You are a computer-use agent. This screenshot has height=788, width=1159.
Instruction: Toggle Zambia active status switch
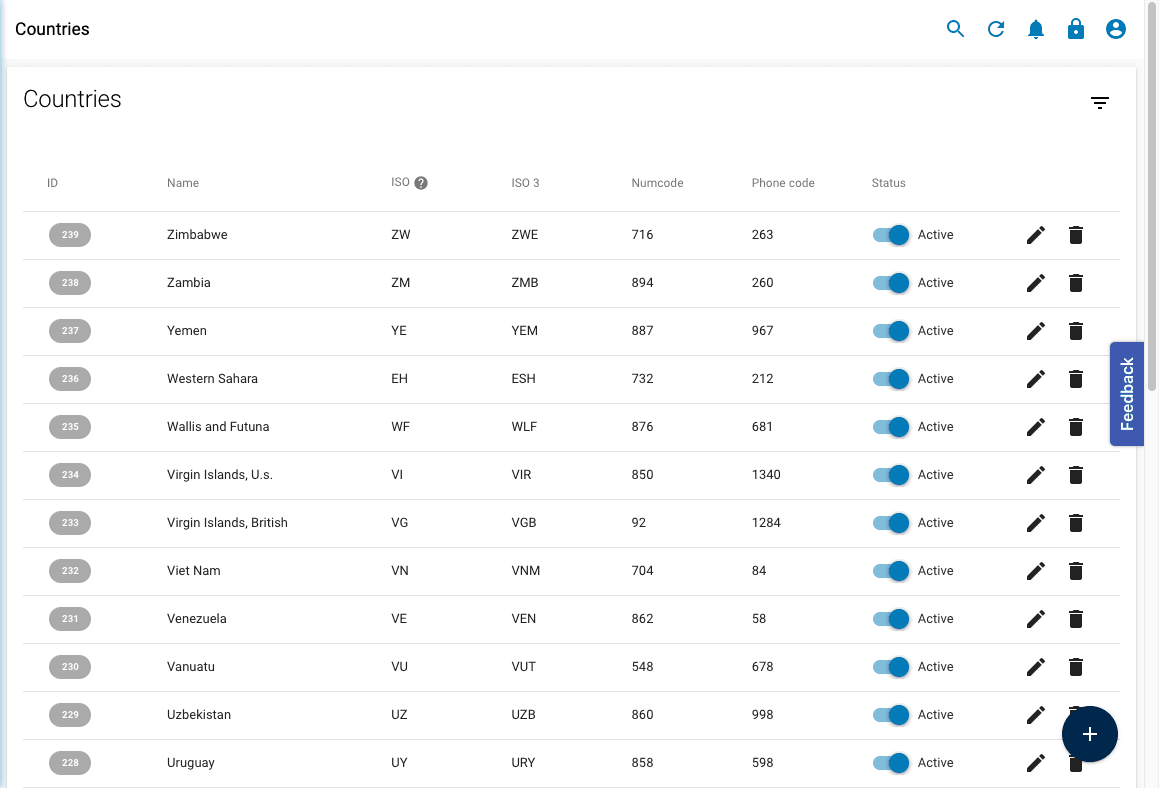point(891,283)
